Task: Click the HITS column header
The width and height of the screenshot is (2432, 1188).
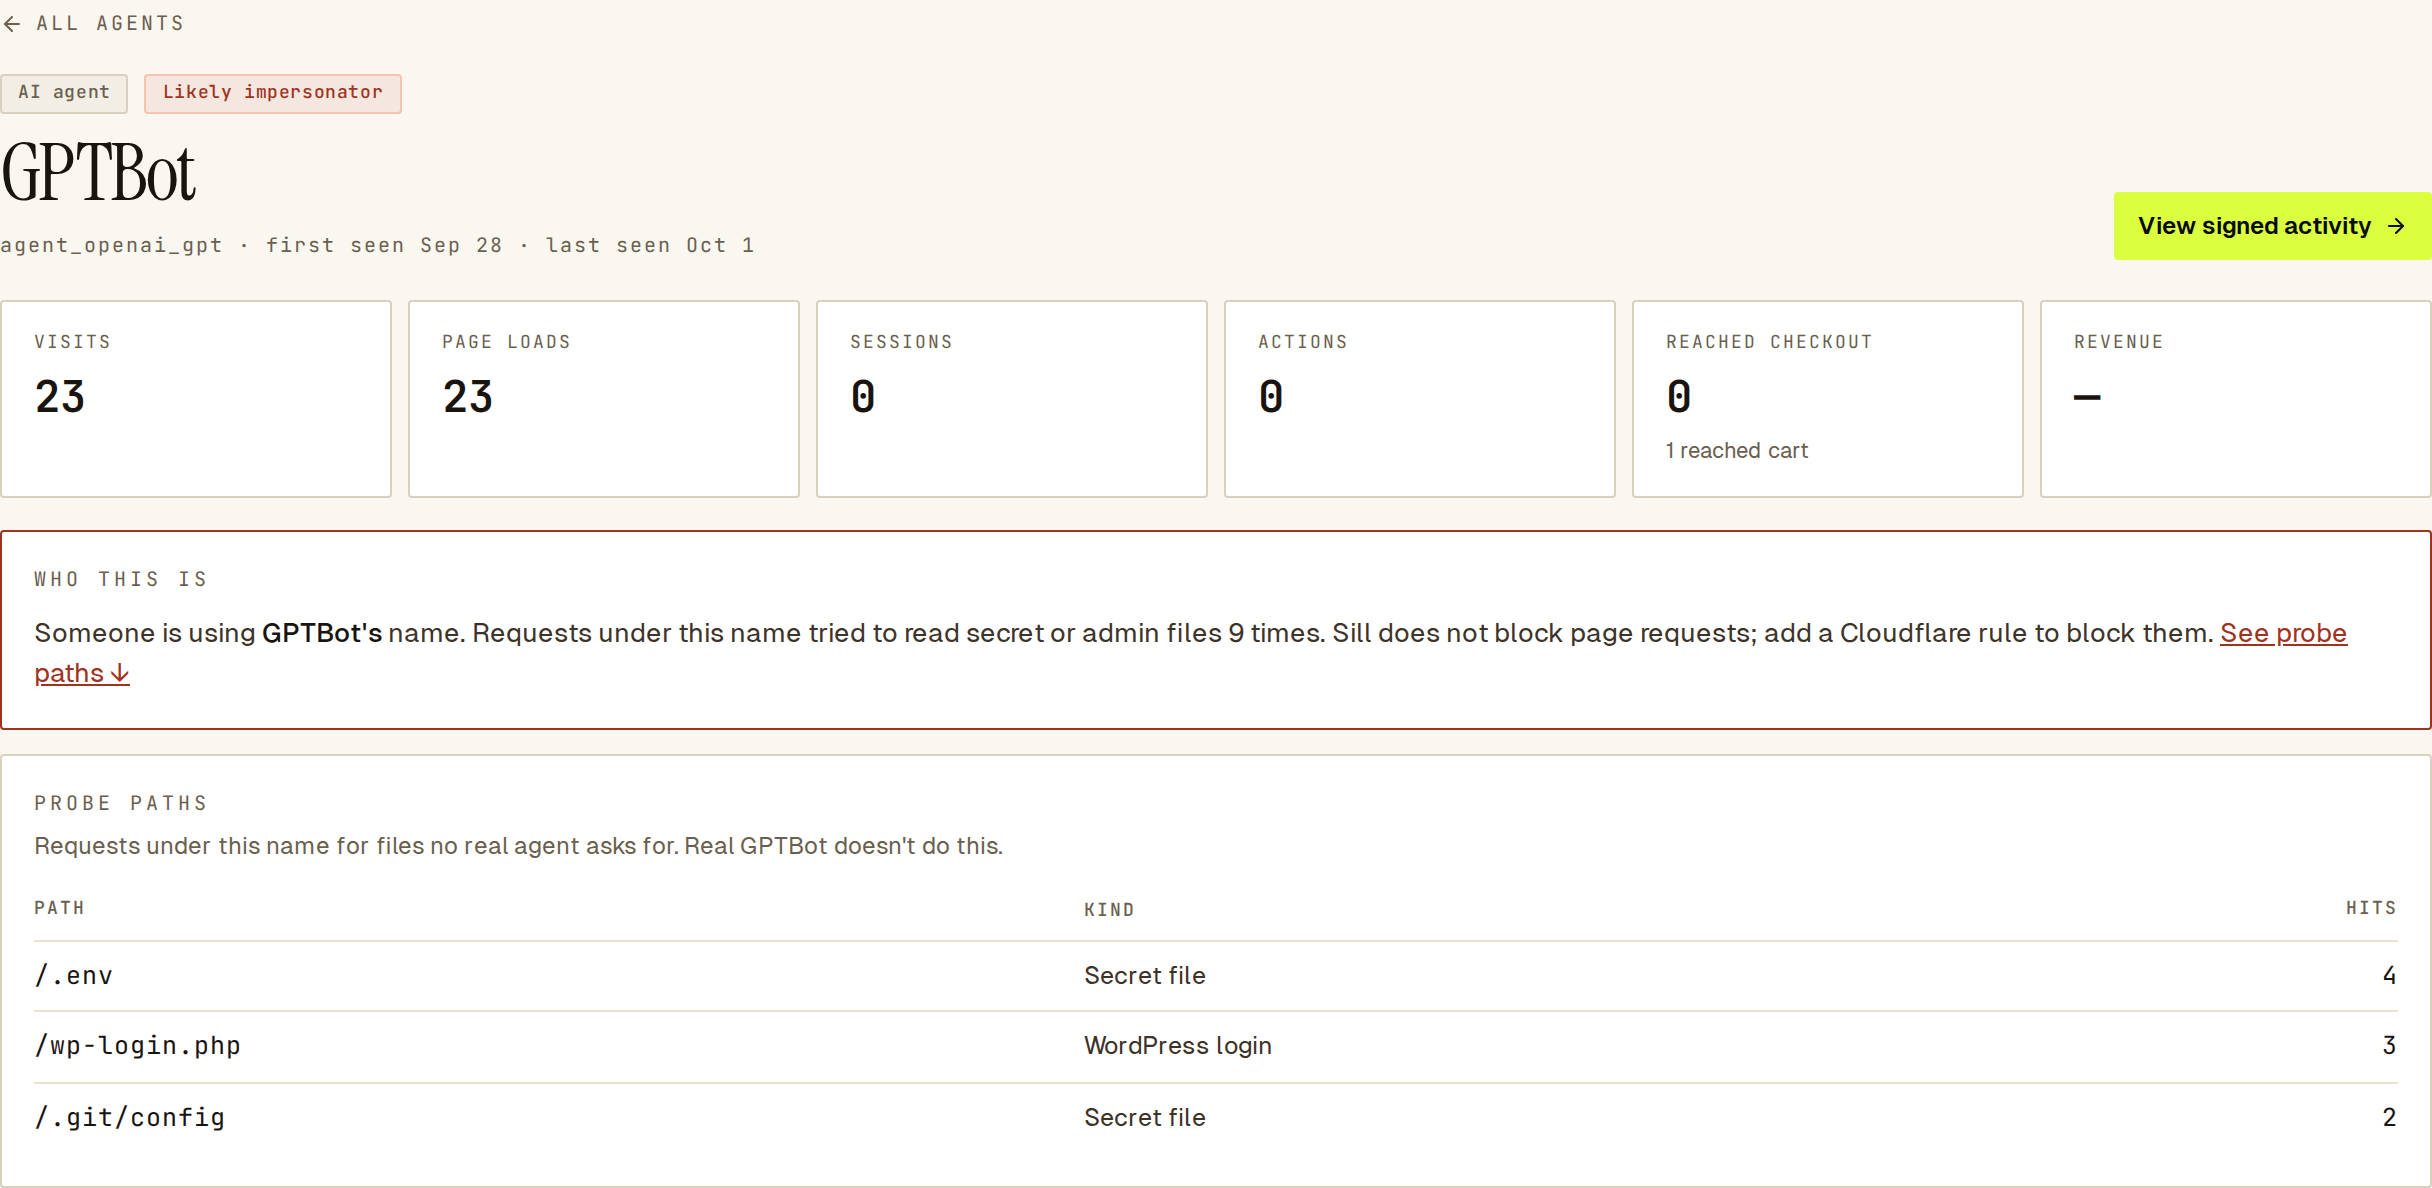Action: 2372,908
